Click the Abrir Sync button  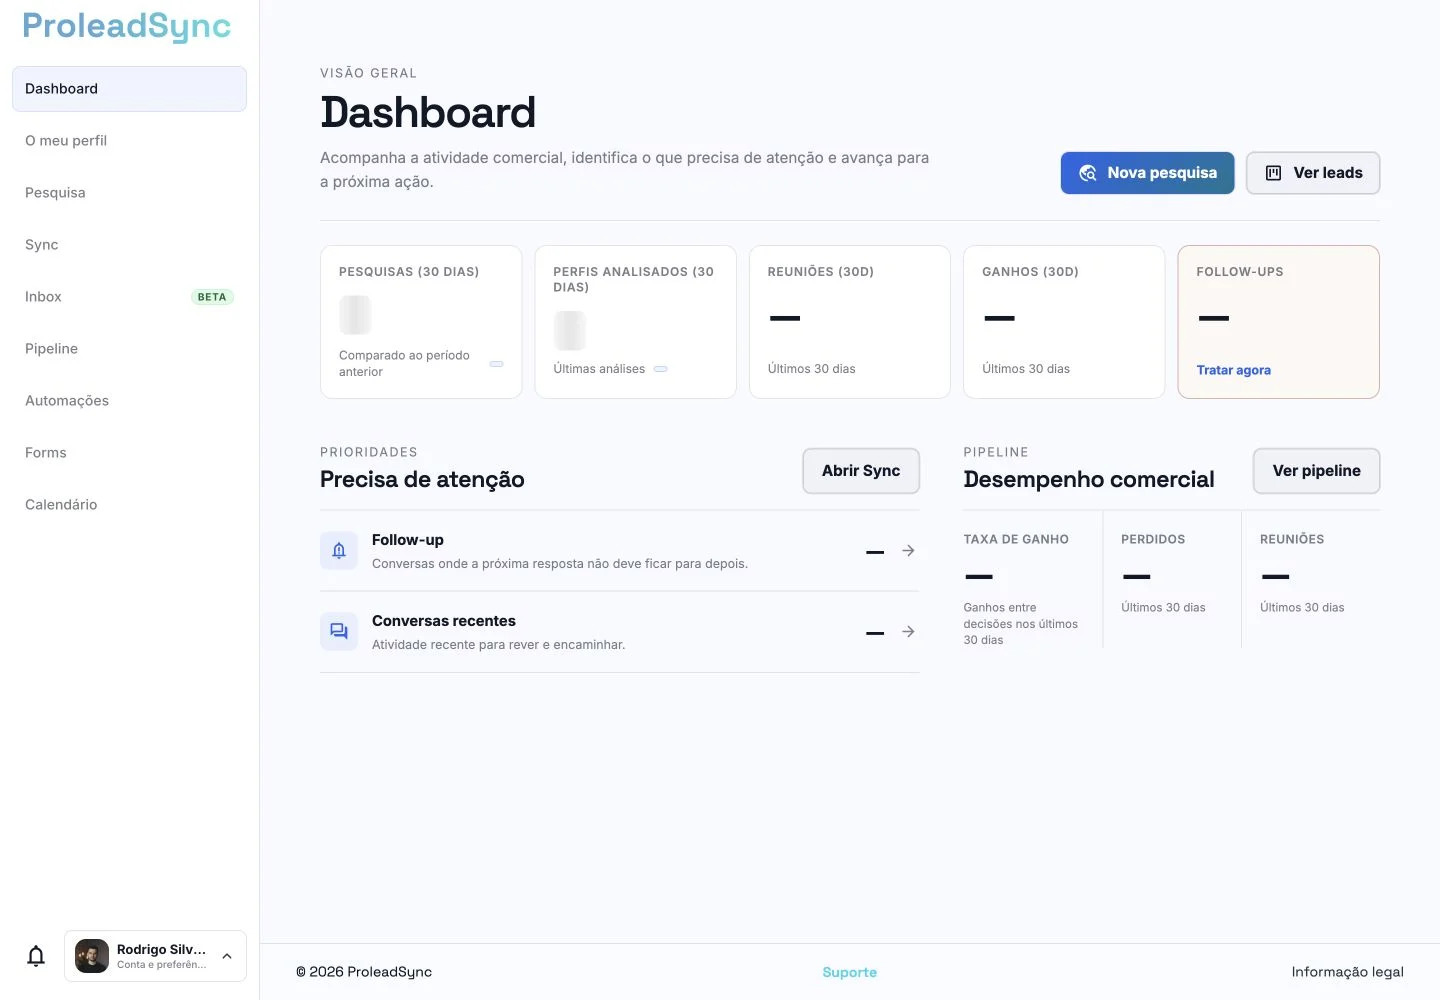pos(861,471)
